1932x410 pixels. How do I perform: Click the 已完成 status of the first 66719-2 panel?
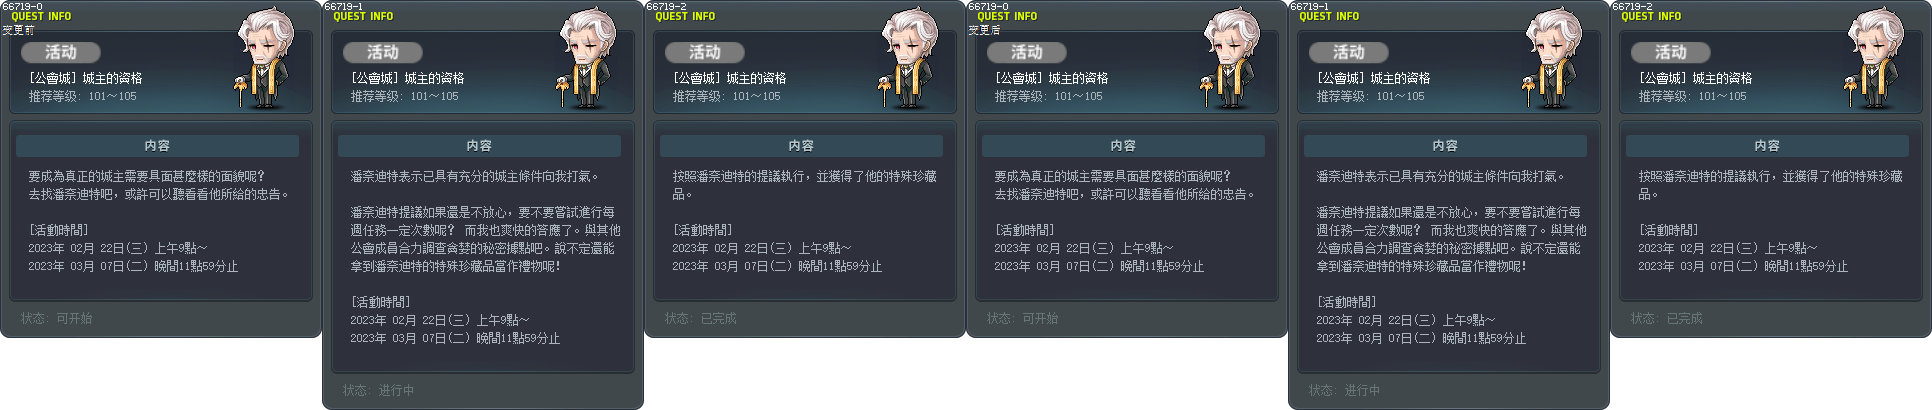pos(718,318)
